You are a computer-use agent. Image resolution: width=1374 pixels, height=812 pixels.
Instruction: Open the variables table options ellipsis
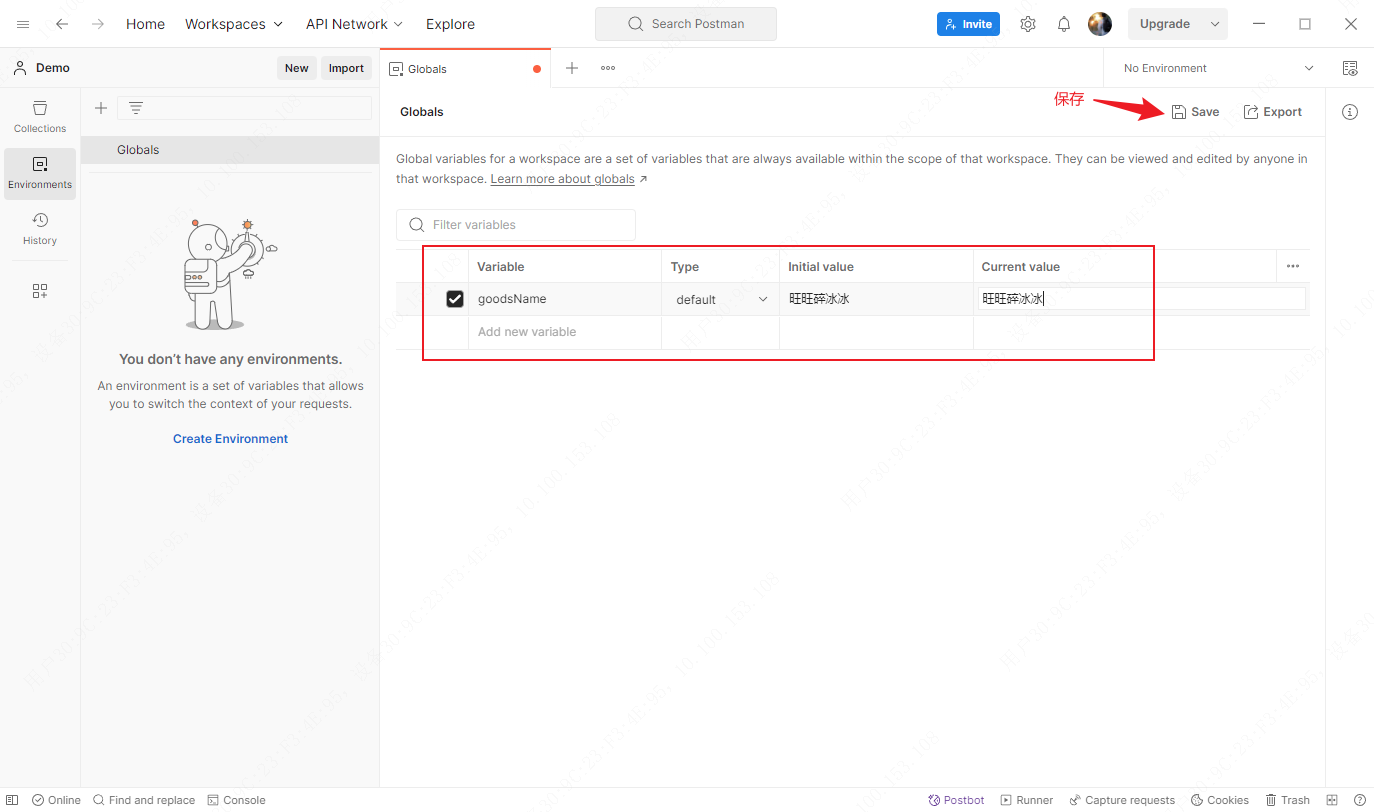point(1293,266)
